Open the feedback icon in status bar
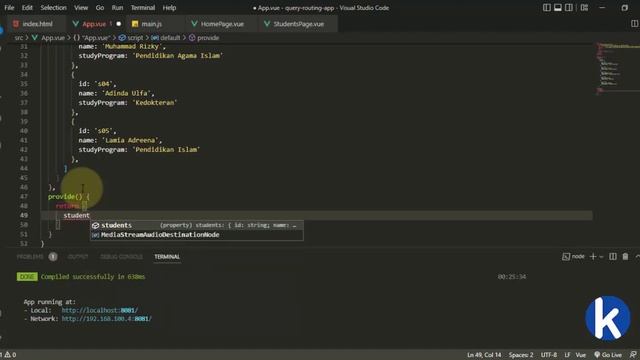 coord(633,355)
